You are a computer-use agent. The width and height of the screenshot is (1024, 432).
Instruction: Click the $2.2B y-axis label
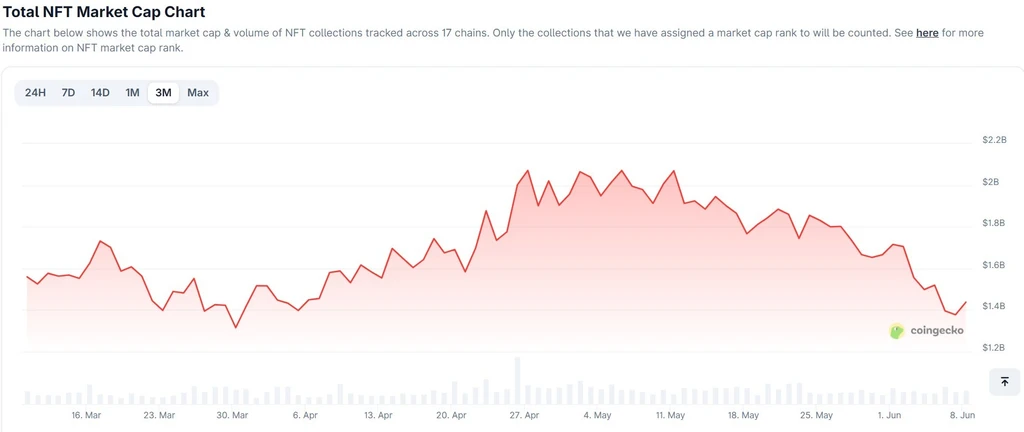994,140
